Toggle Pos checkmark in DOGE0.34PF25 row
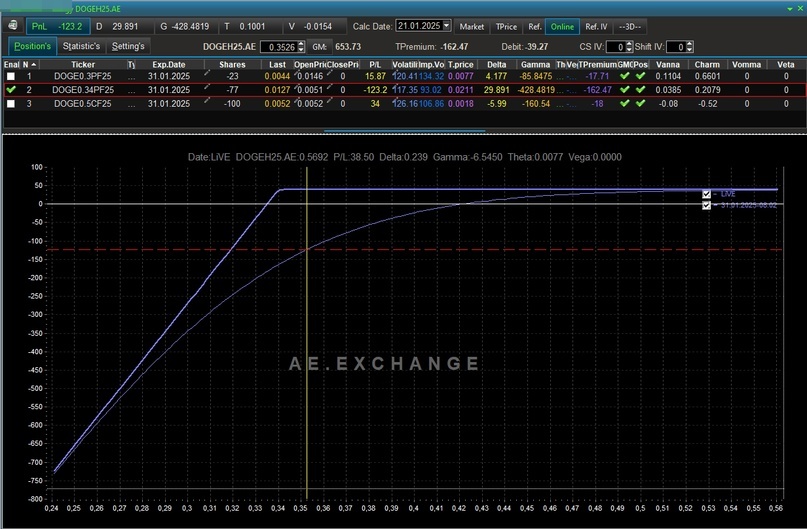Screen dimensions: 807x529 click(x=641, y=90)
